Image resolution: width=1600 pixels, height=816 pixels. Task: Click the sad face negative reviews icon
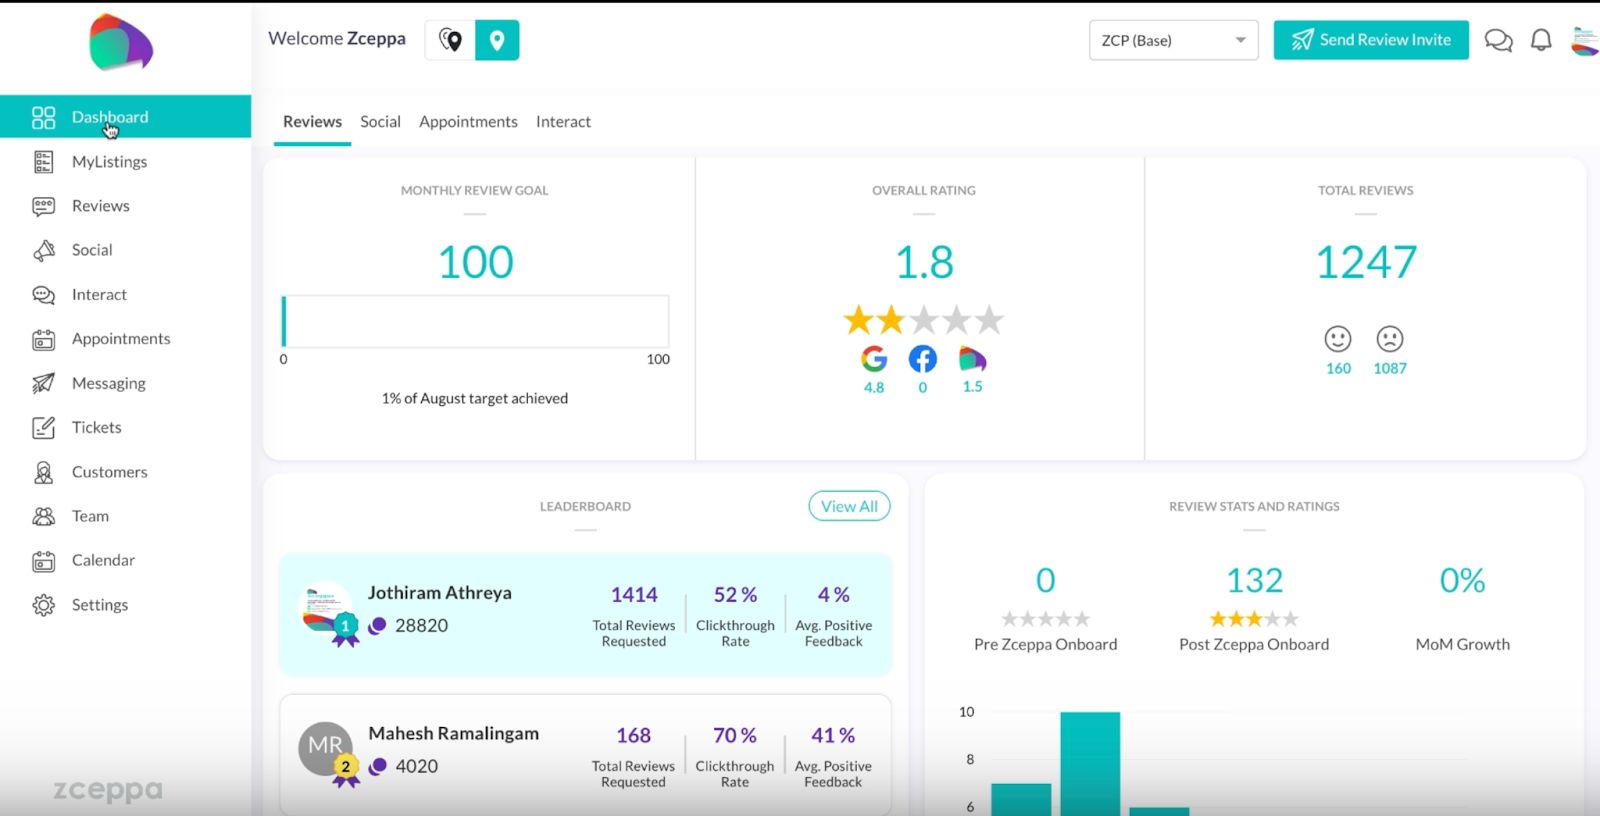pyautogui.click(x=1390, y=339)
